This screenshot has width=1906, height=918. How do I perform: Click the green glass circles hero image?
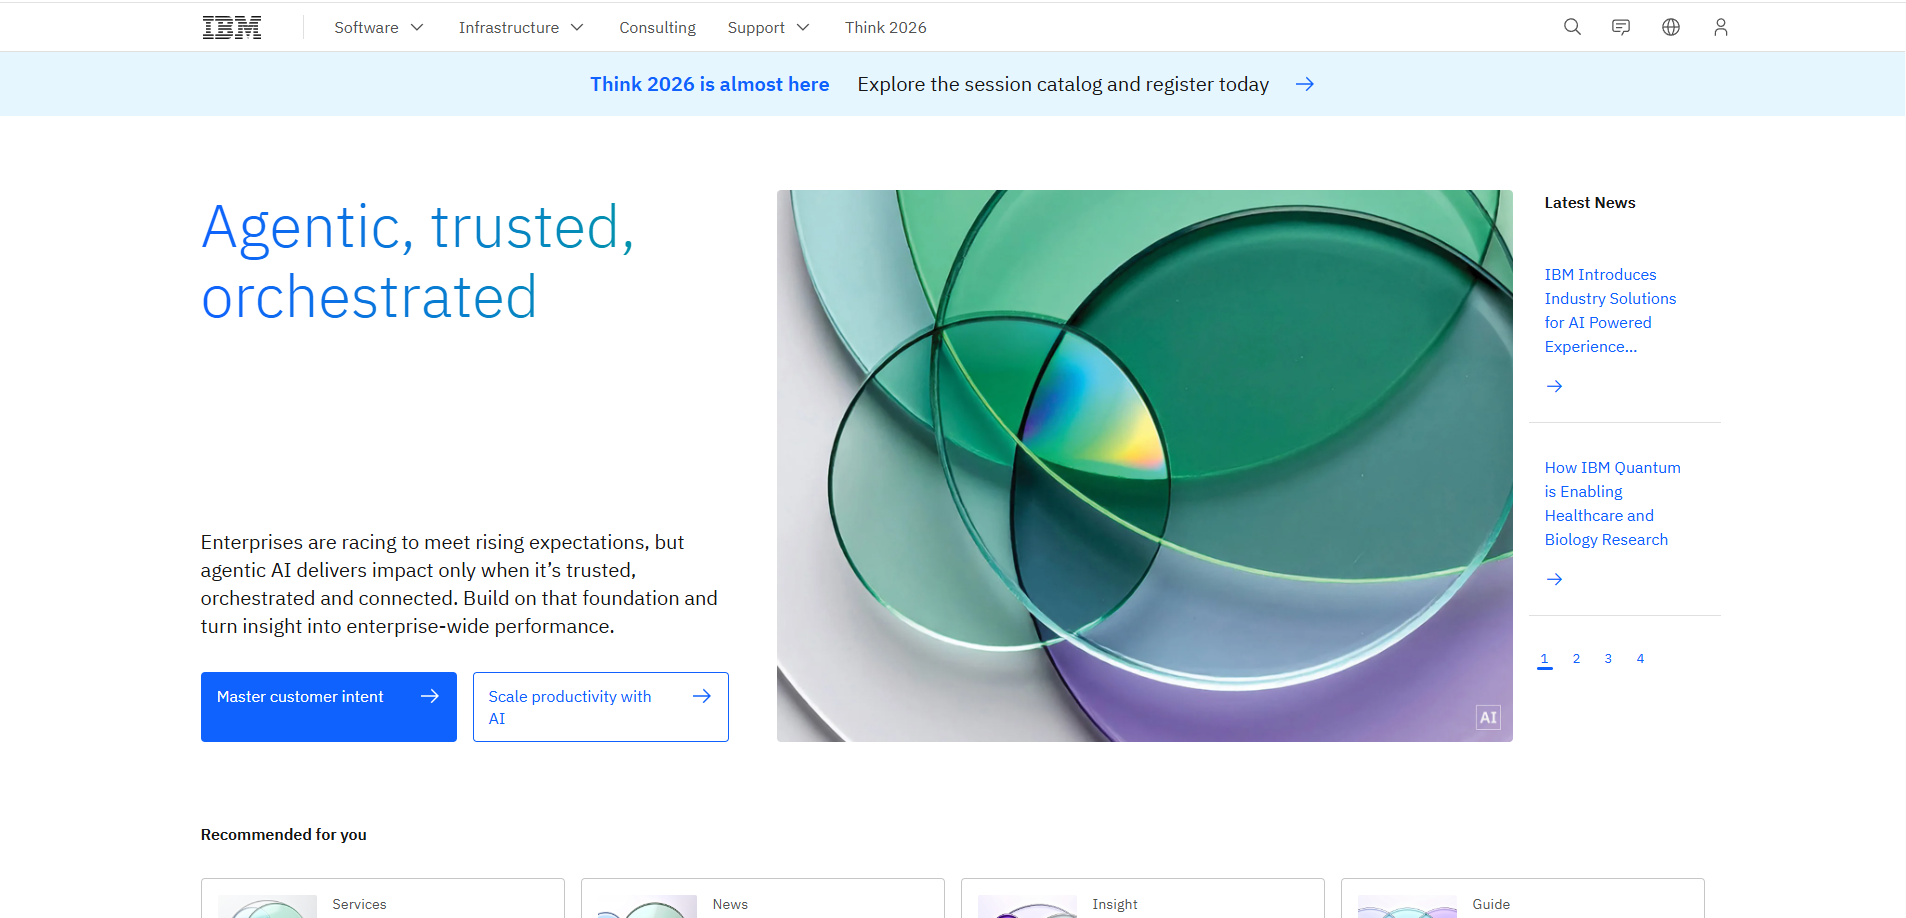pyautogui.click(x=1145, y=466)
